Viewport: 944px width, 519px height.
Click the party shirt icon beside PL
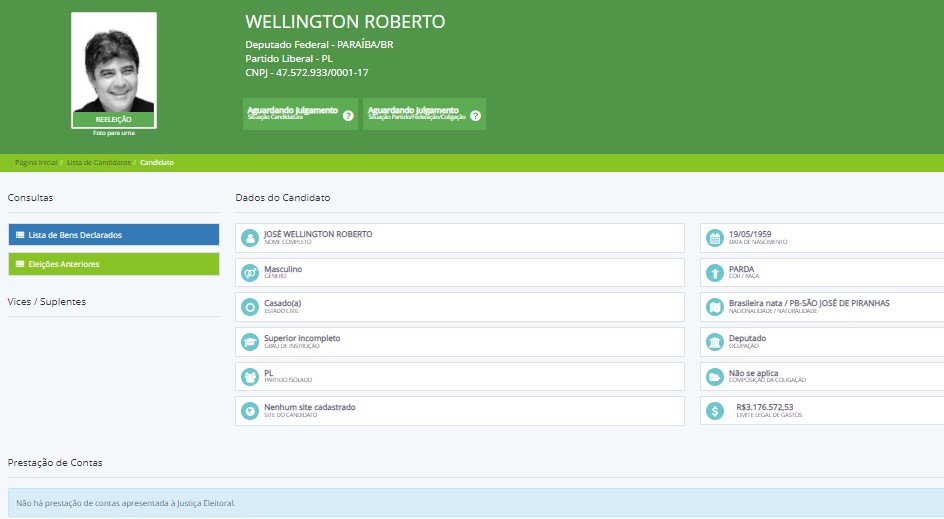pos(250,377)
